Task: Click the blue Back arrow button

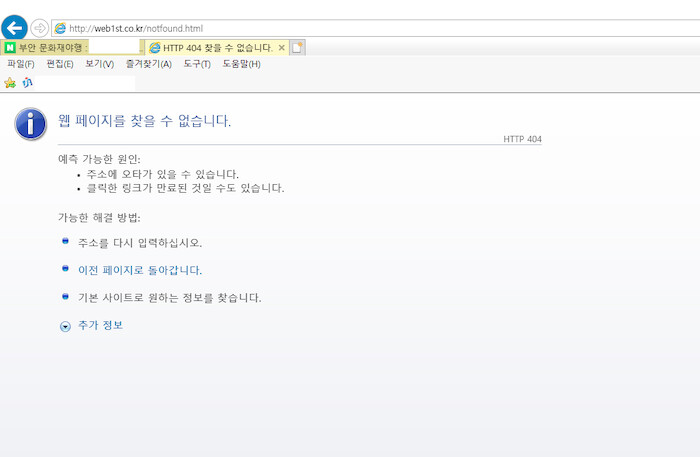Action: pyautogui.click(x=14, y=28)
